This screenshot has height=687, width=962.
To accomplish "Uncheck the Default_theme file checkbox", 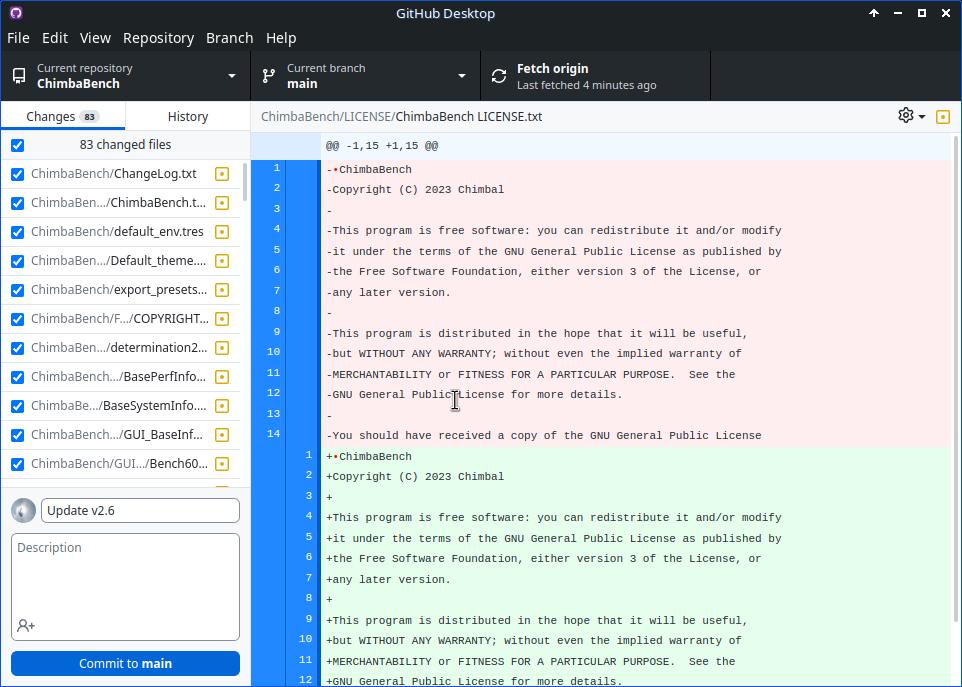I will tap(18, 261).
